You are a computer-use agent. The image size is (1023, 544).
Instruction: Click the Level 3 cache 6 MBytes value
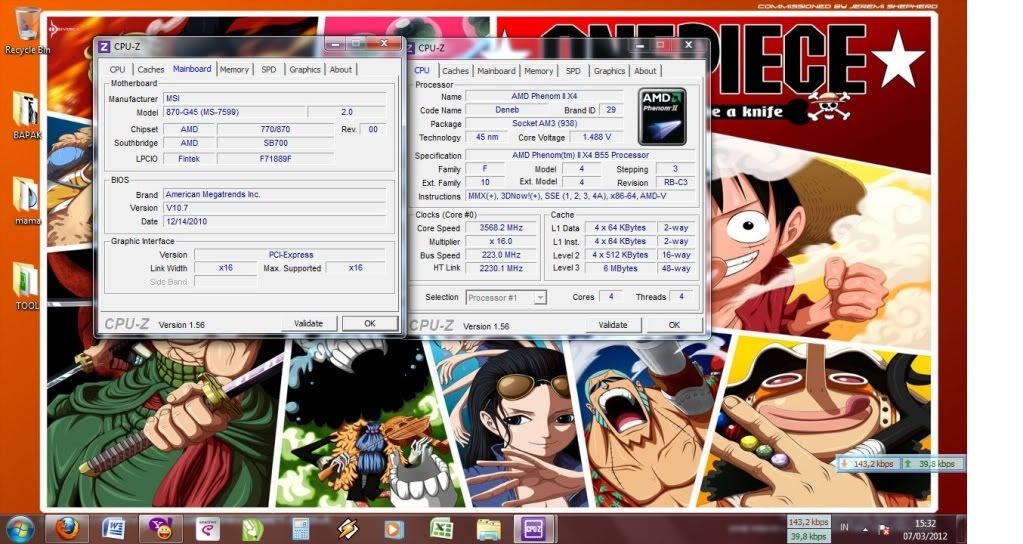pyautogui.click(x=620, y=268)
